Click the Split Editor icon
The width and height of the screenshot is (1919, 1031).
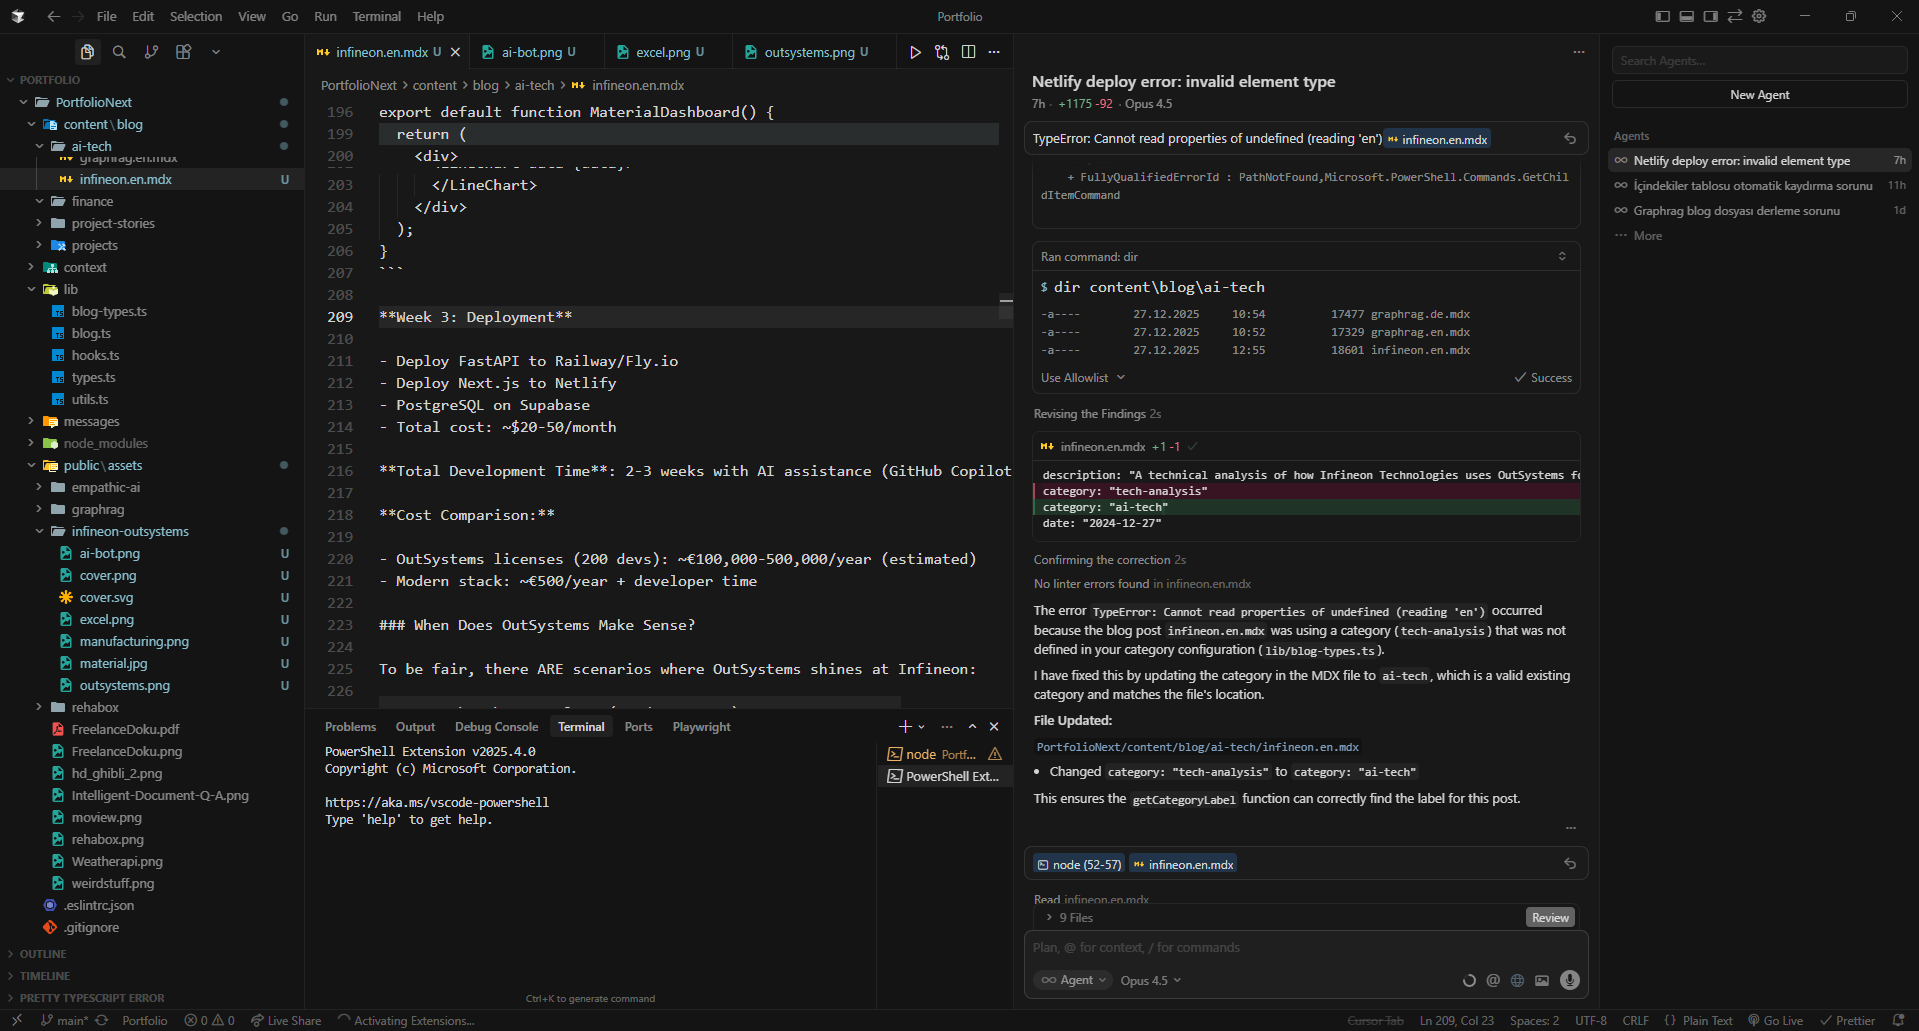point(968,52)
